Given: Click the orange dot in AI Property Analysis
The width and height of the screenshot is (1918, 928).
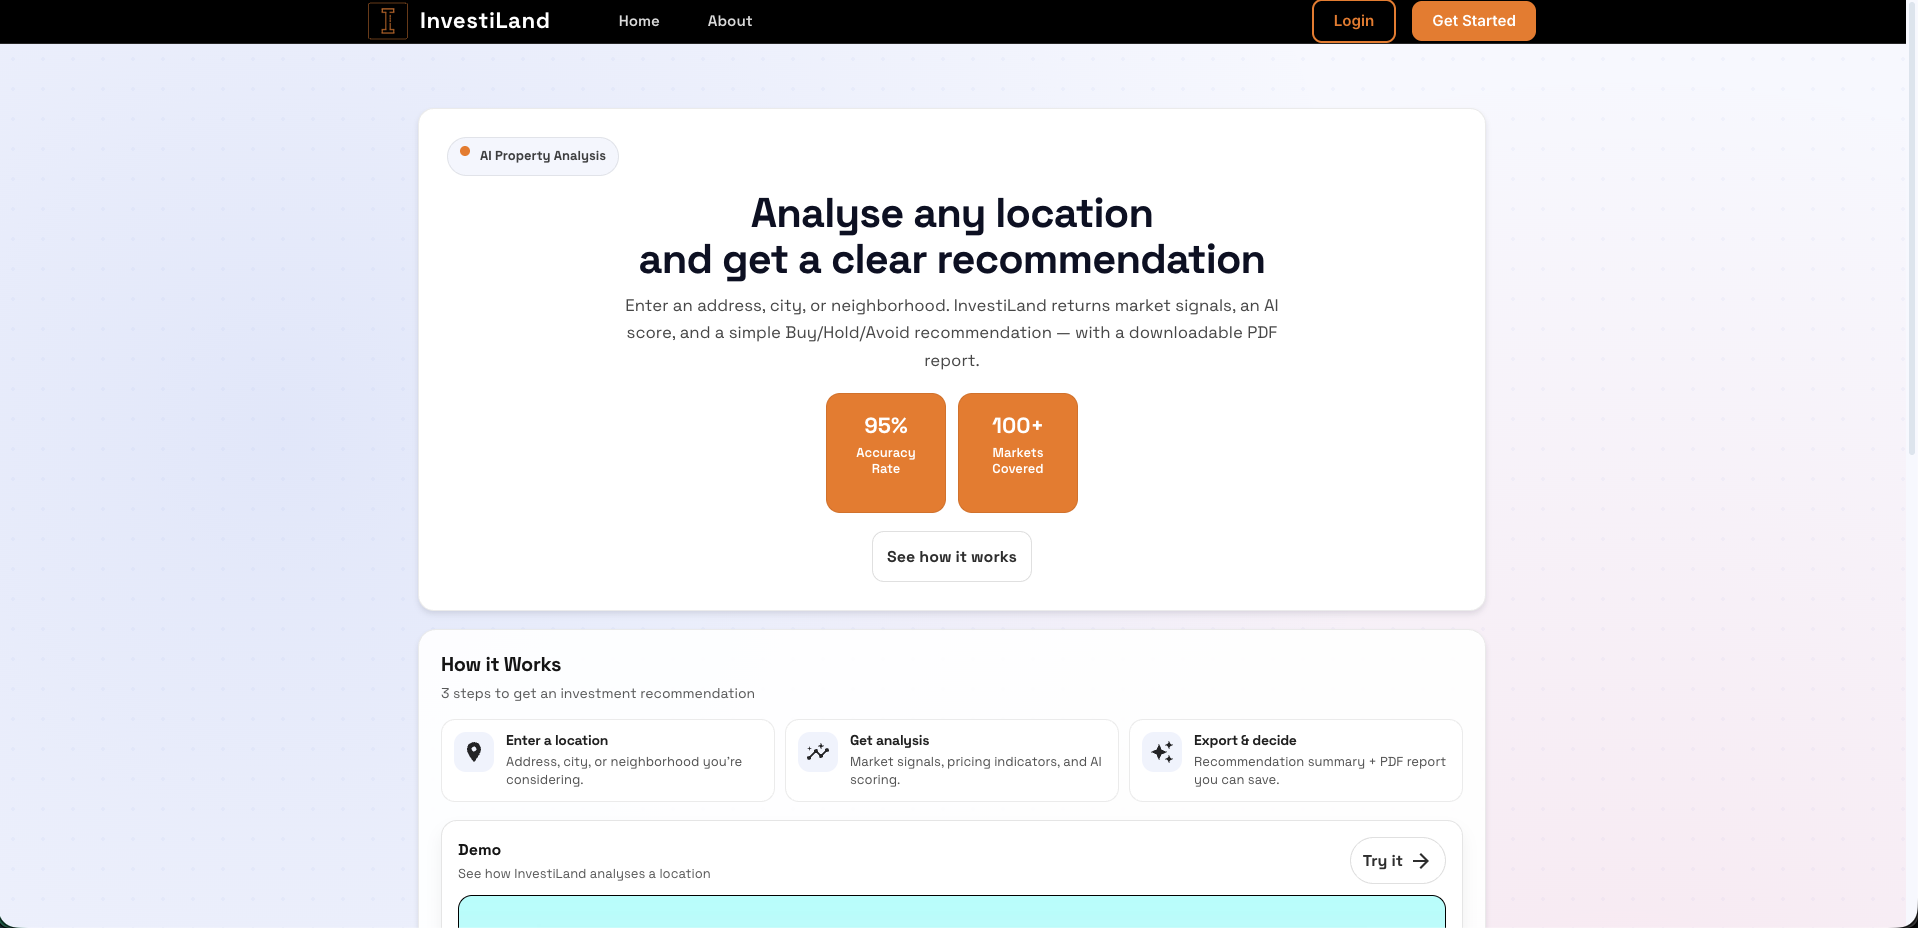Looking at the screenshot, I should (465, 151).
